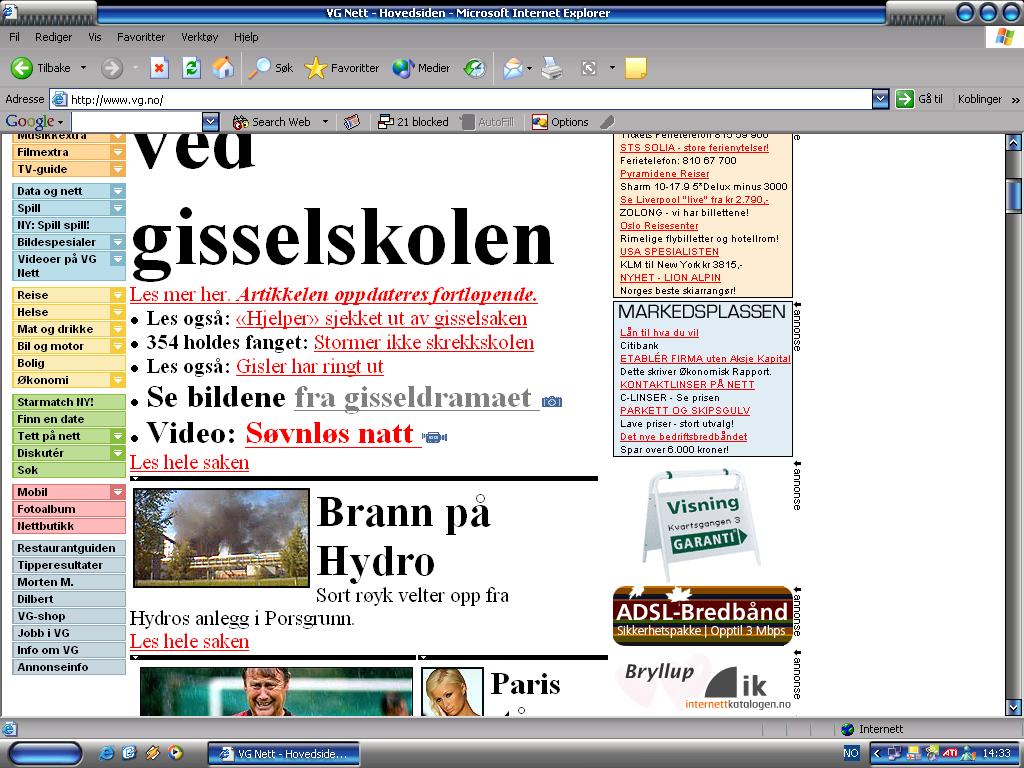Click the scrollbar up arrow
1024x768 pixels.
point(1014,143)
